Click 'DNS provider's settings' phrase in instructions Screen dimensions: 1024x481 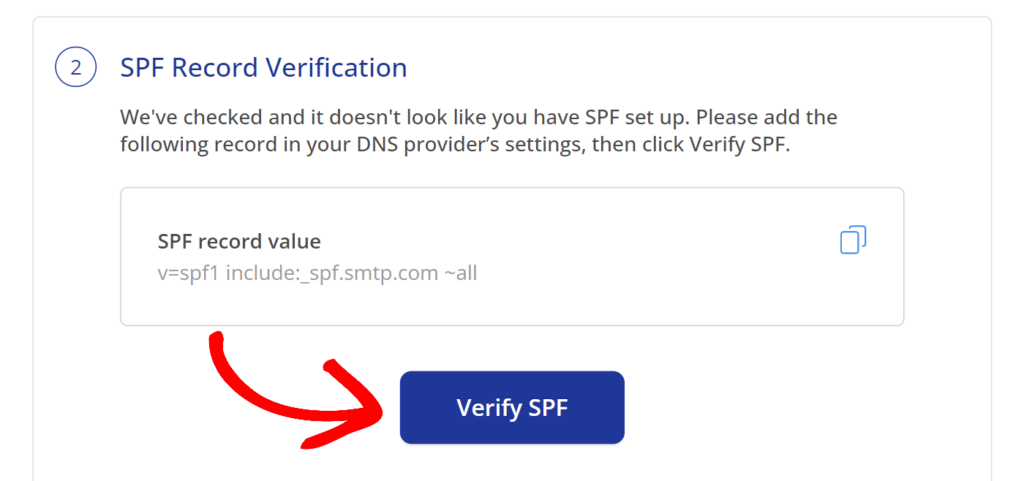pos(468,144)
